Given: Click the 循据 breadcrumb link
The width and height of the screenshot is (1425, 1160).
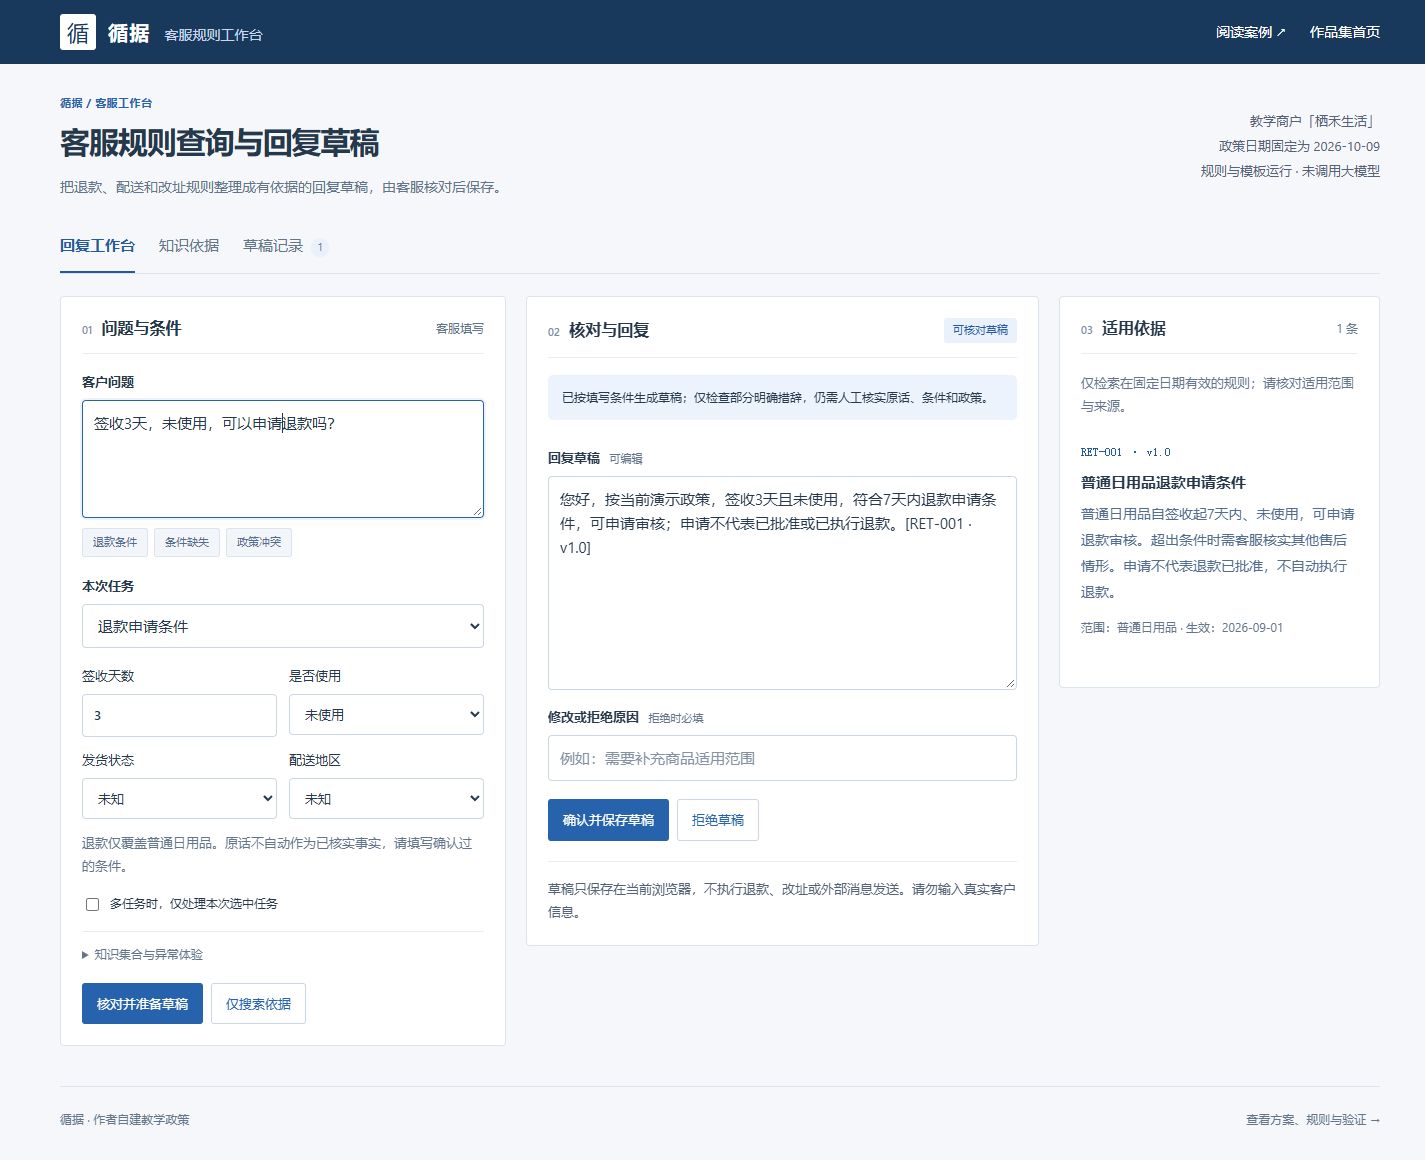Looking at the screenshot, I should pos(71,103).
